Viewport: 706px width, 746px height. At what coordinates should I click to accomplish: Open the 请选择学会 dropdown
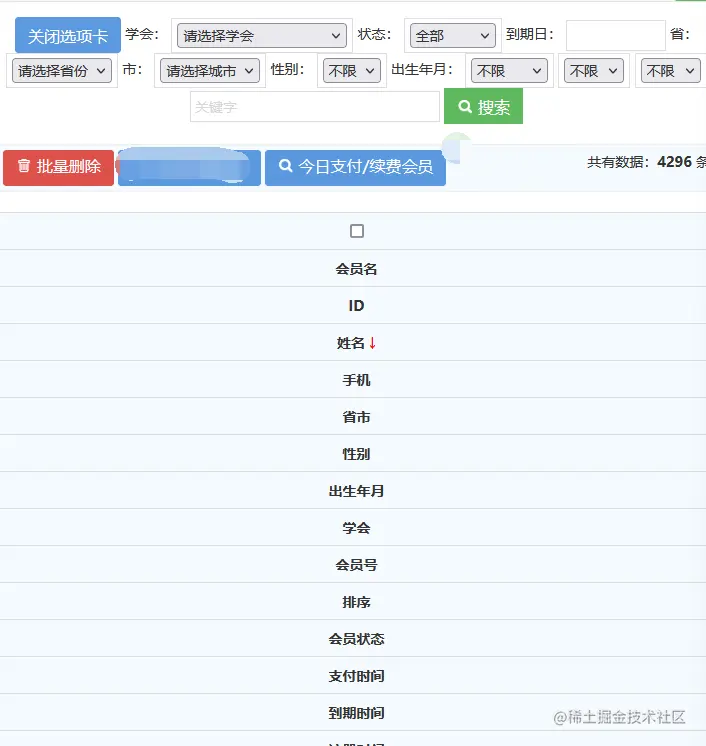coord(262,36)
